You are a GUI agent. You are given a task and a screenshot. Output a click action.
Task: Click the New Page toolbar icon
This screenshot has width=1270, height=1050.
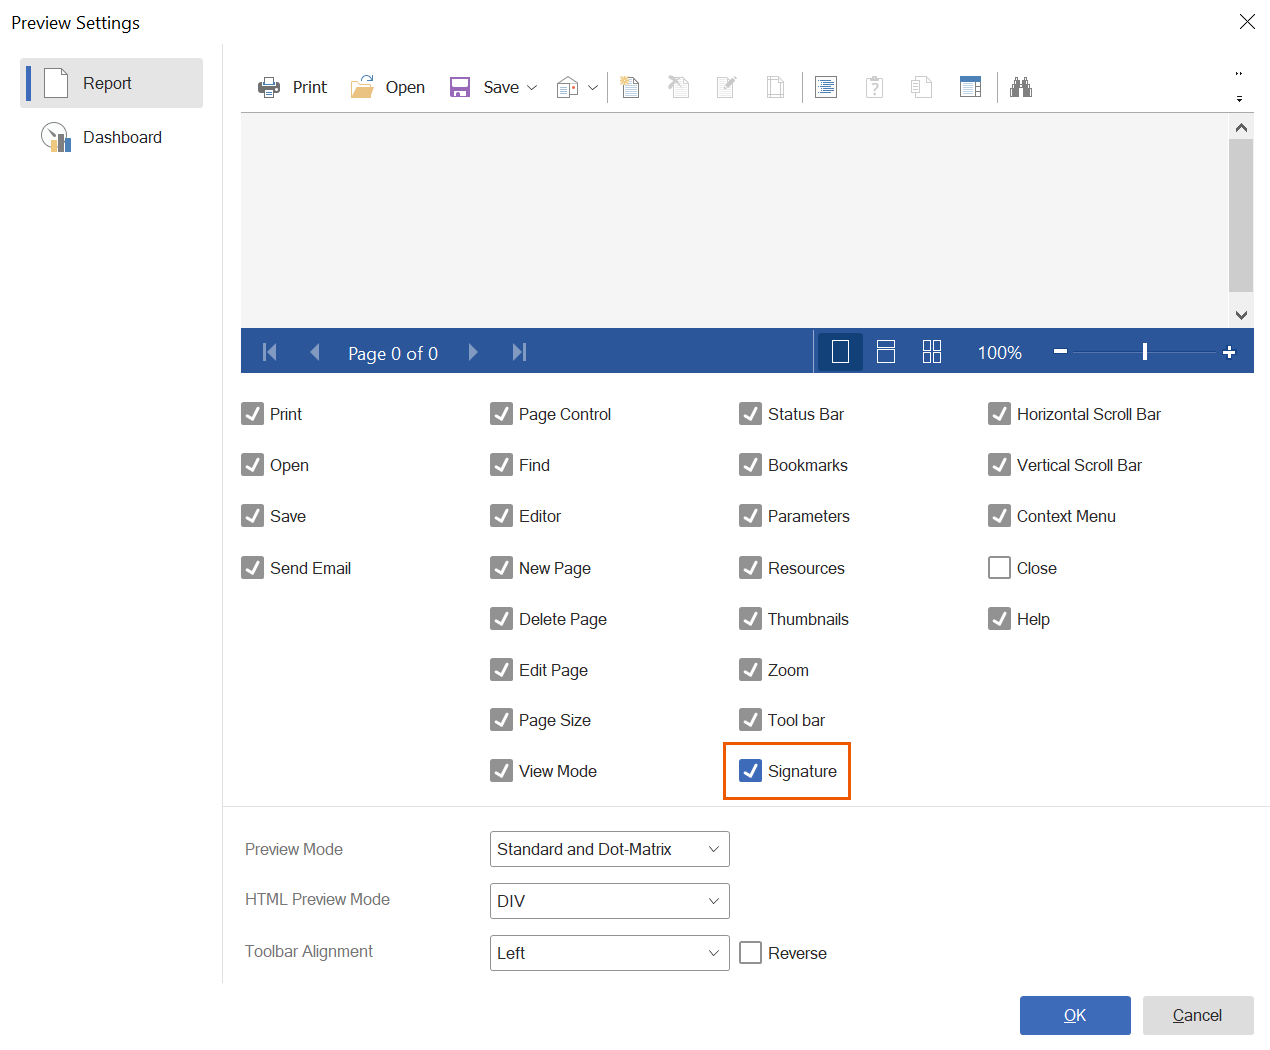pyautogui.click(x=630, y=87)
